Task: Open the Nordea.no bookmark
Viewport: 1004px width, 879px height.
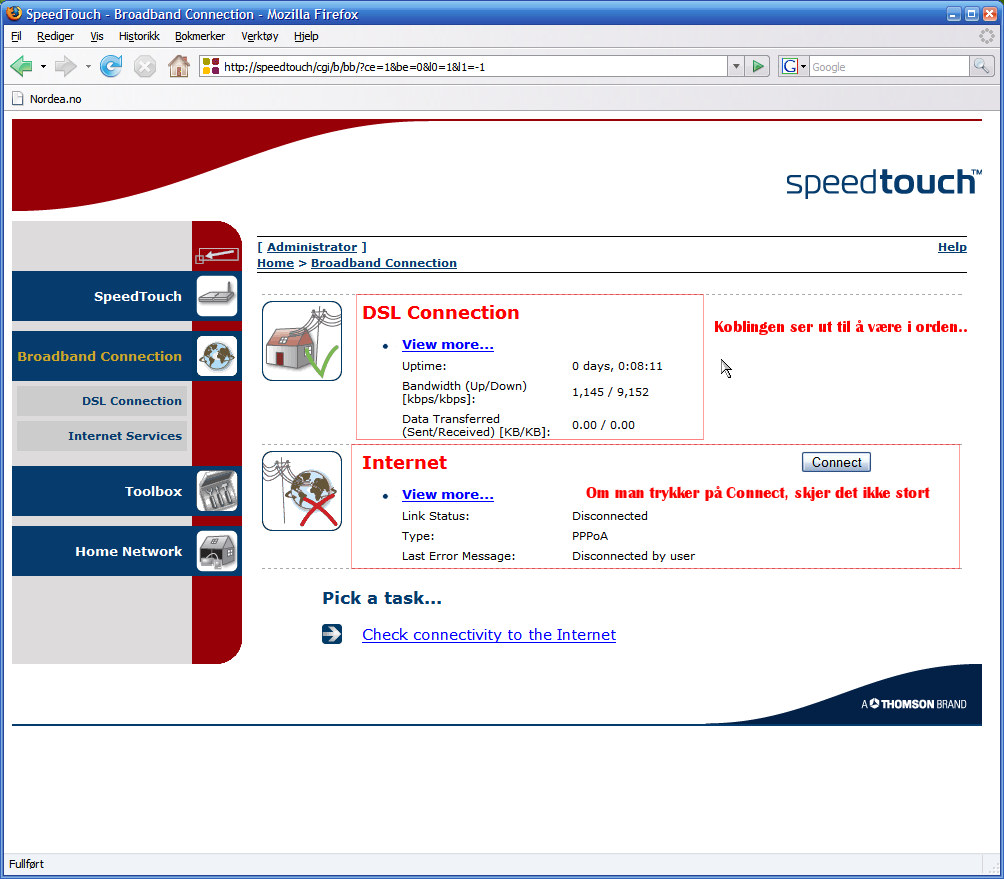Action: 55,99
